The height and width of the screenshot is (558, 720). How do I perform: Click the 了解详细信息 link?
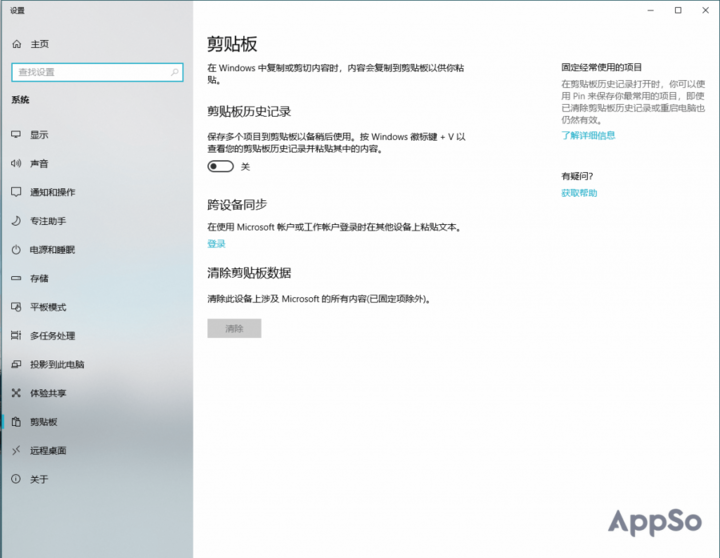click(588, 135)
